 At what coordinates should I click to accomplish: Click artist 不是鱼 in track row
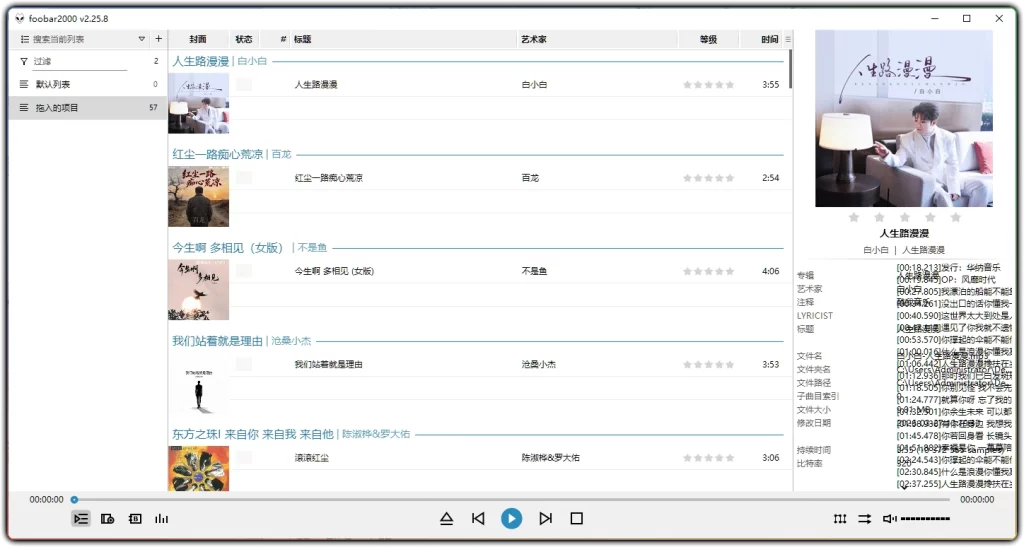pyautogui.click(x=534, y=271)
